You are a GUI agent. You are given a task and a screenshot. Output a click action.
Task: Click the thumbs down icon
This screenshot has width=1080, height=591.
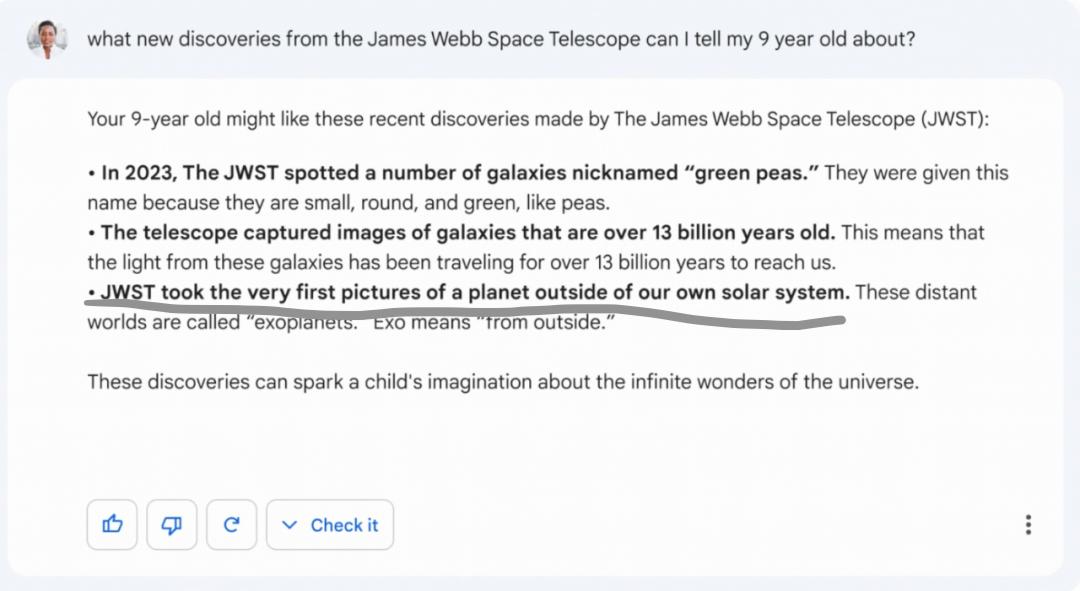172,525
